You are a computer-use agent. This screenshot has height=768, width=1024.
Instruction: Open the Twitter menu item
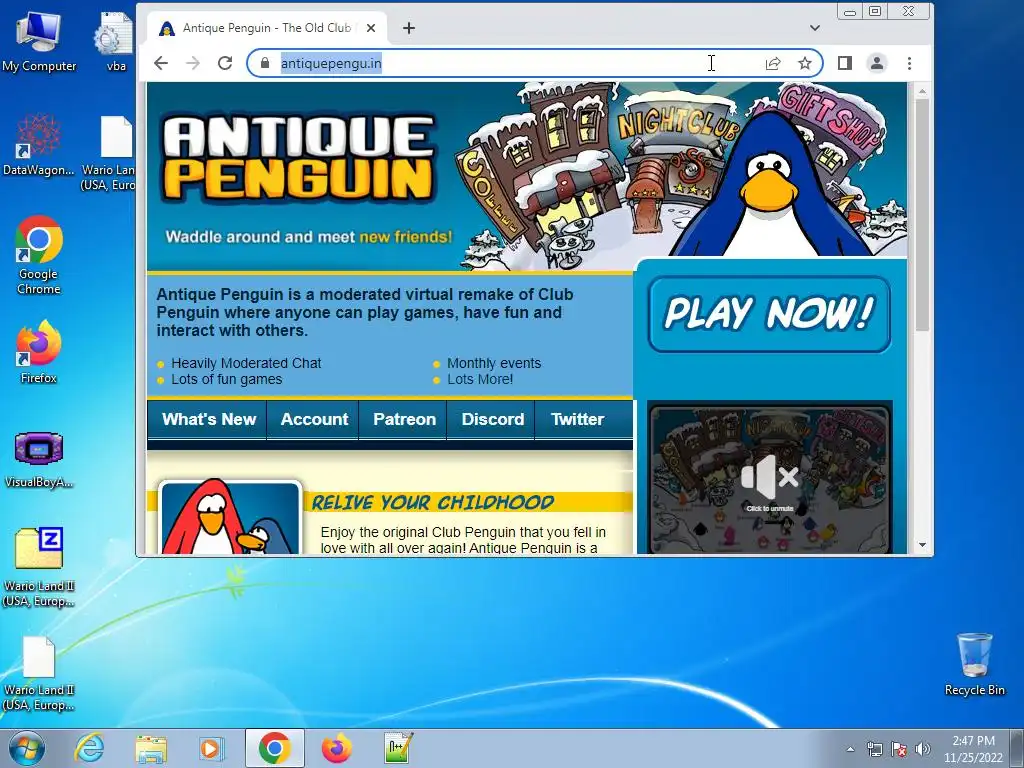pos(577,419)
